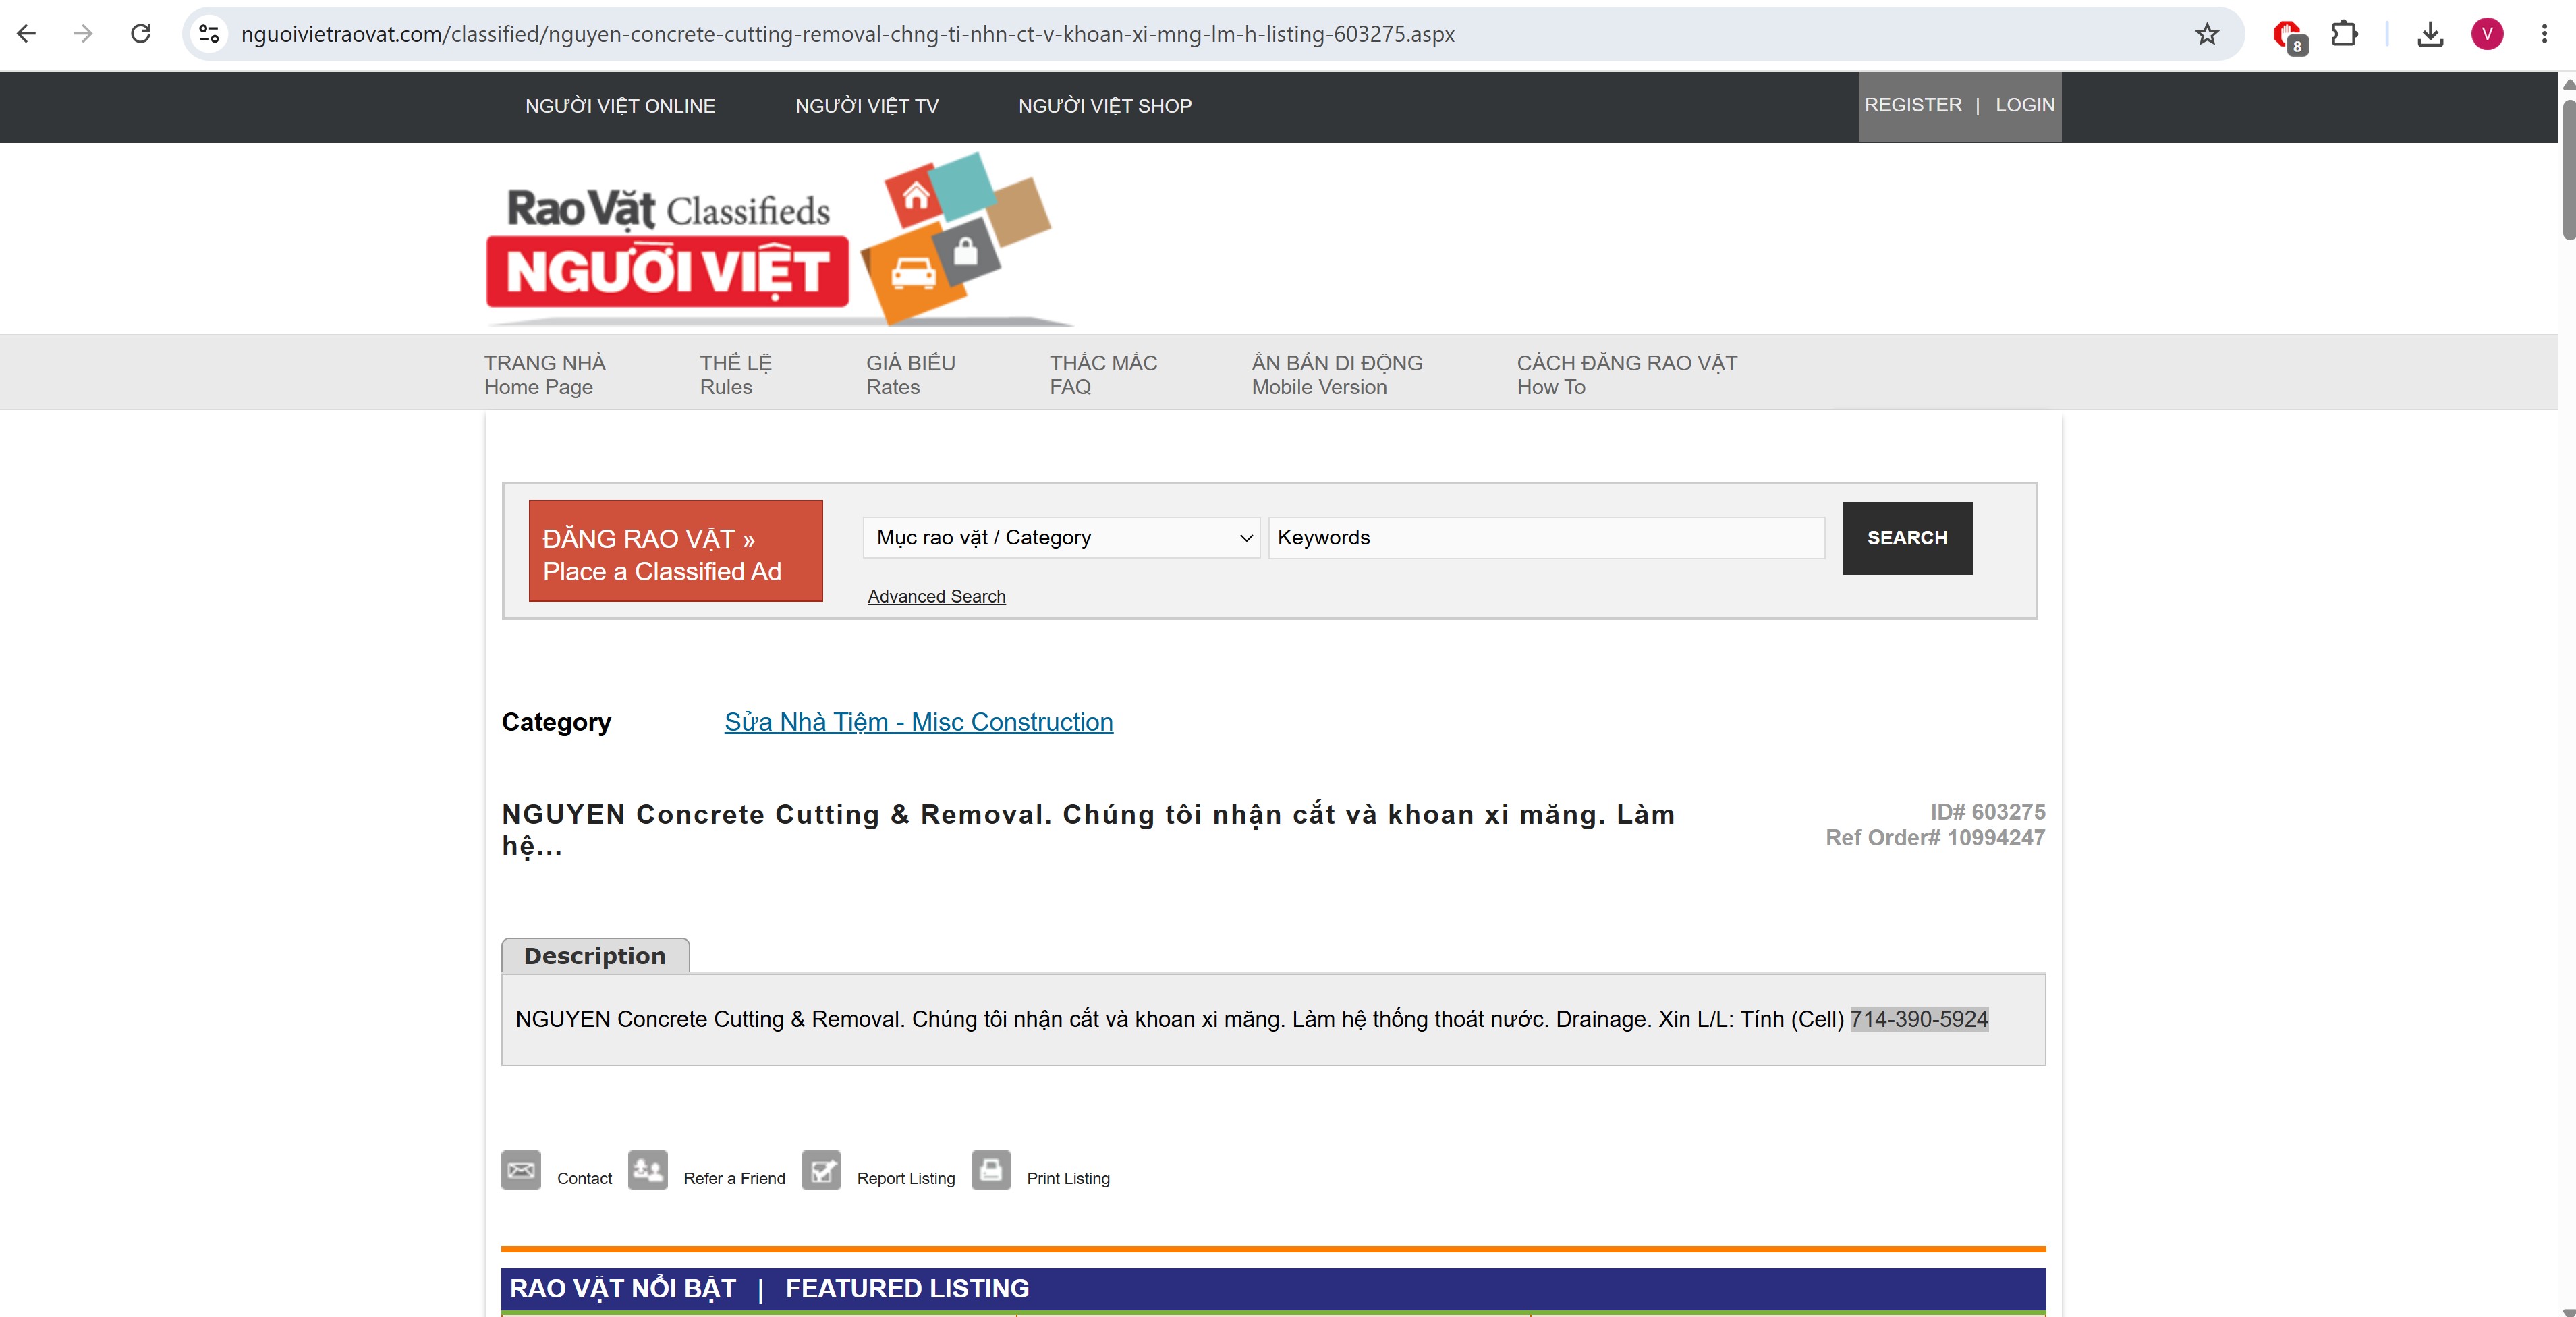Viewport: 2576px width, 1317px height.
Task: Go forward in browser history
Action: 84,34
